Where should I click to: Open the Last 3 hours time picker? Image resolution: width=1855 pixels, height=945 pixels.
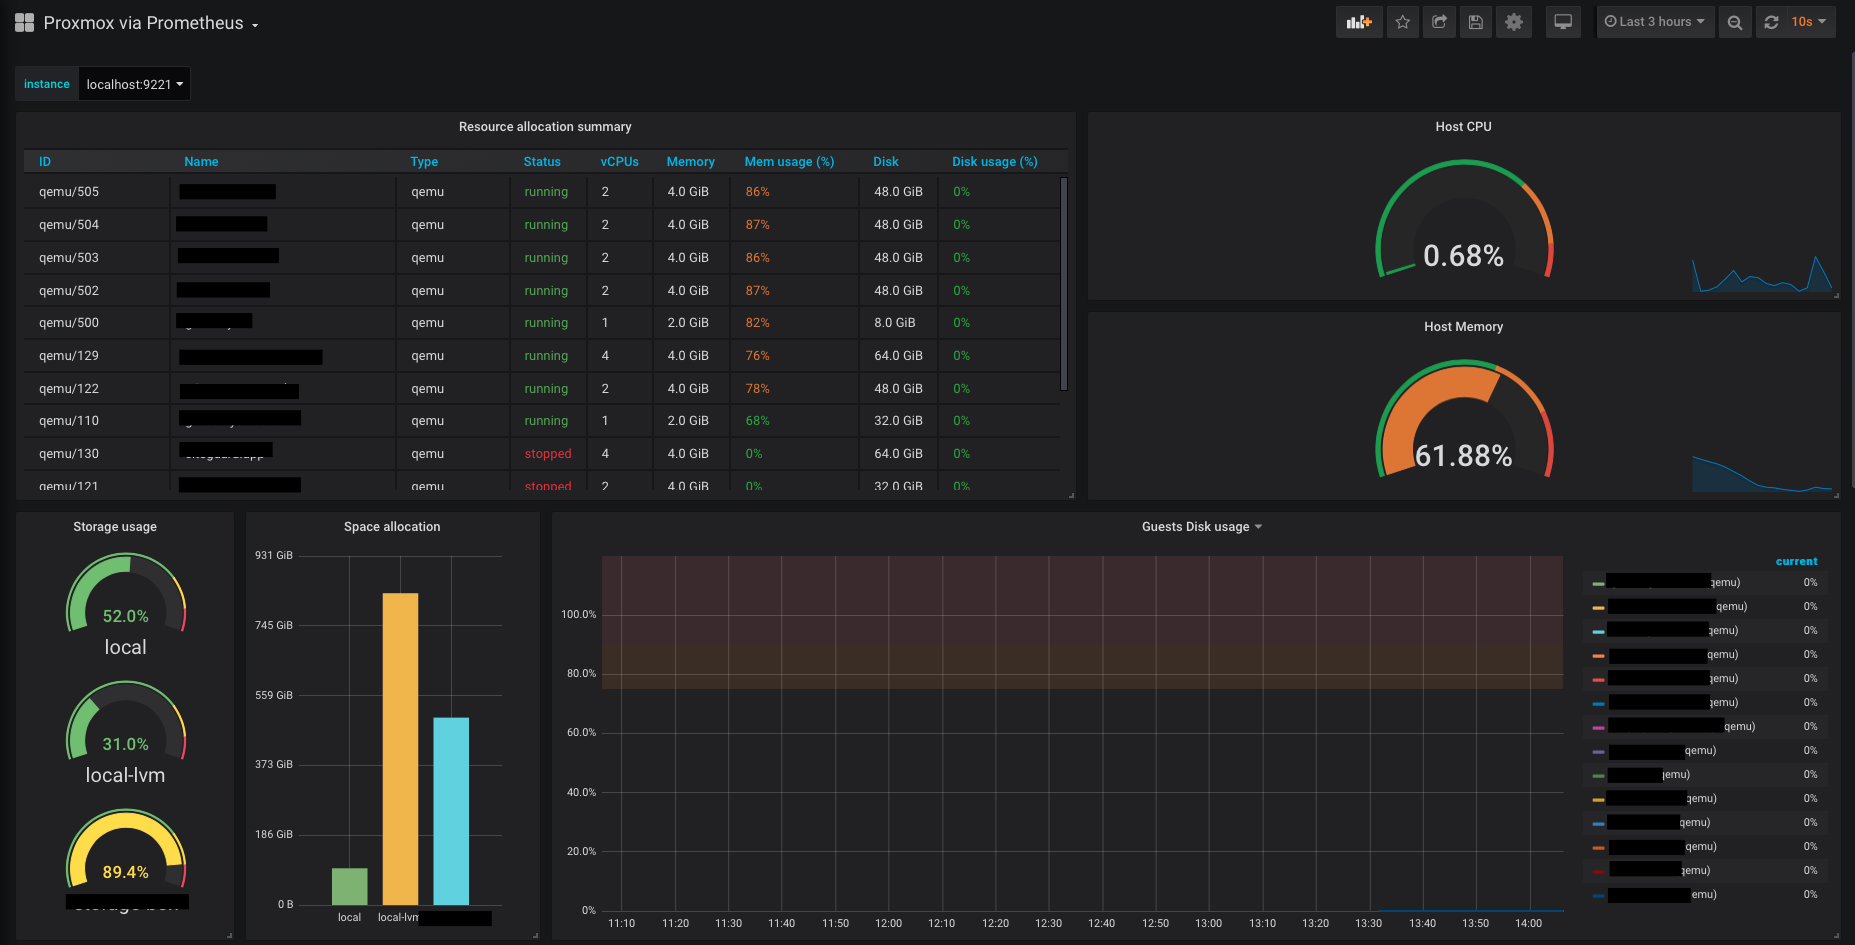pyautogui.click(x=1655, y=22)
